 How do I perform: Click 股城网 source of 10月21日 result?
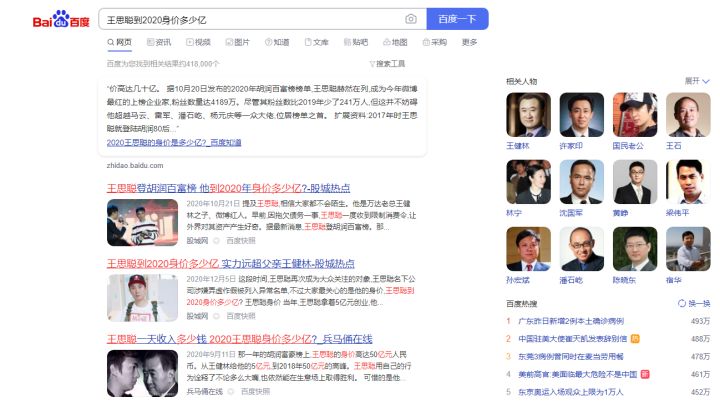click(x=197, y=240)
